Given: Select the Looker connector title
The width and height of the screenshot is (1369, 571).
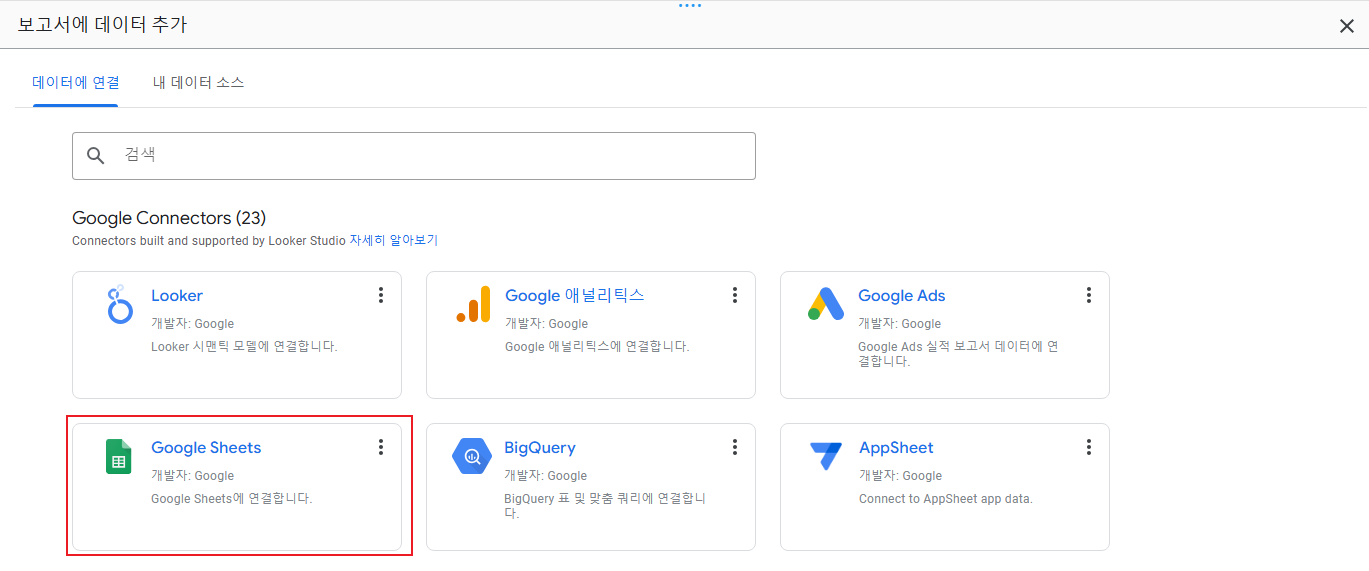Looking at the screenshot, I should [177, 296].
